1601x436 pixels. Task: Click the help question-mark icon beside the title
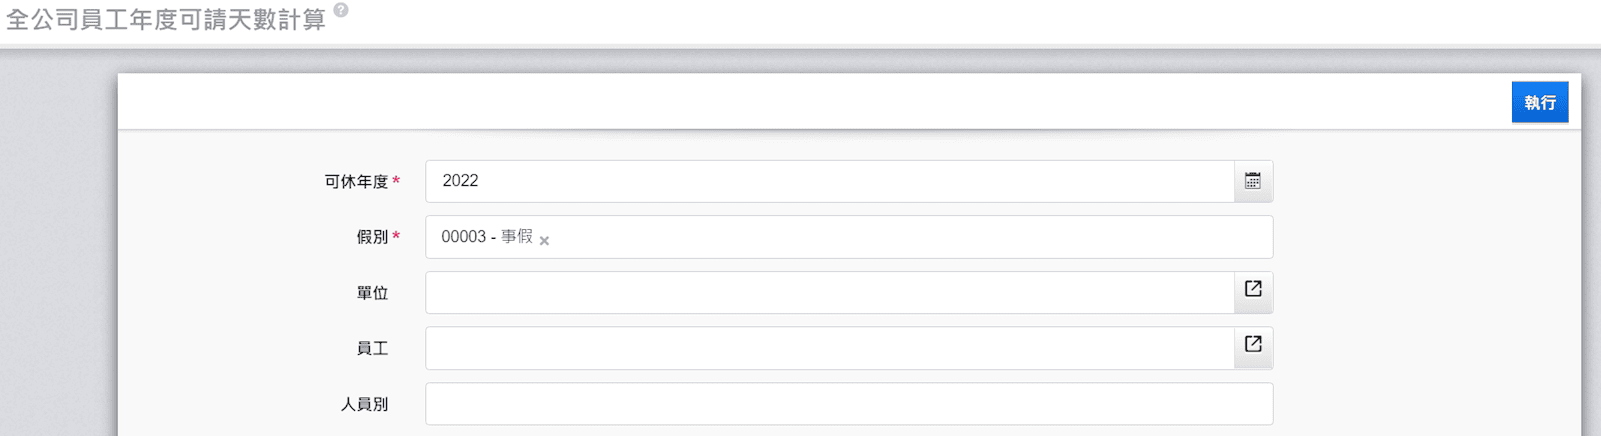[341, 10]
